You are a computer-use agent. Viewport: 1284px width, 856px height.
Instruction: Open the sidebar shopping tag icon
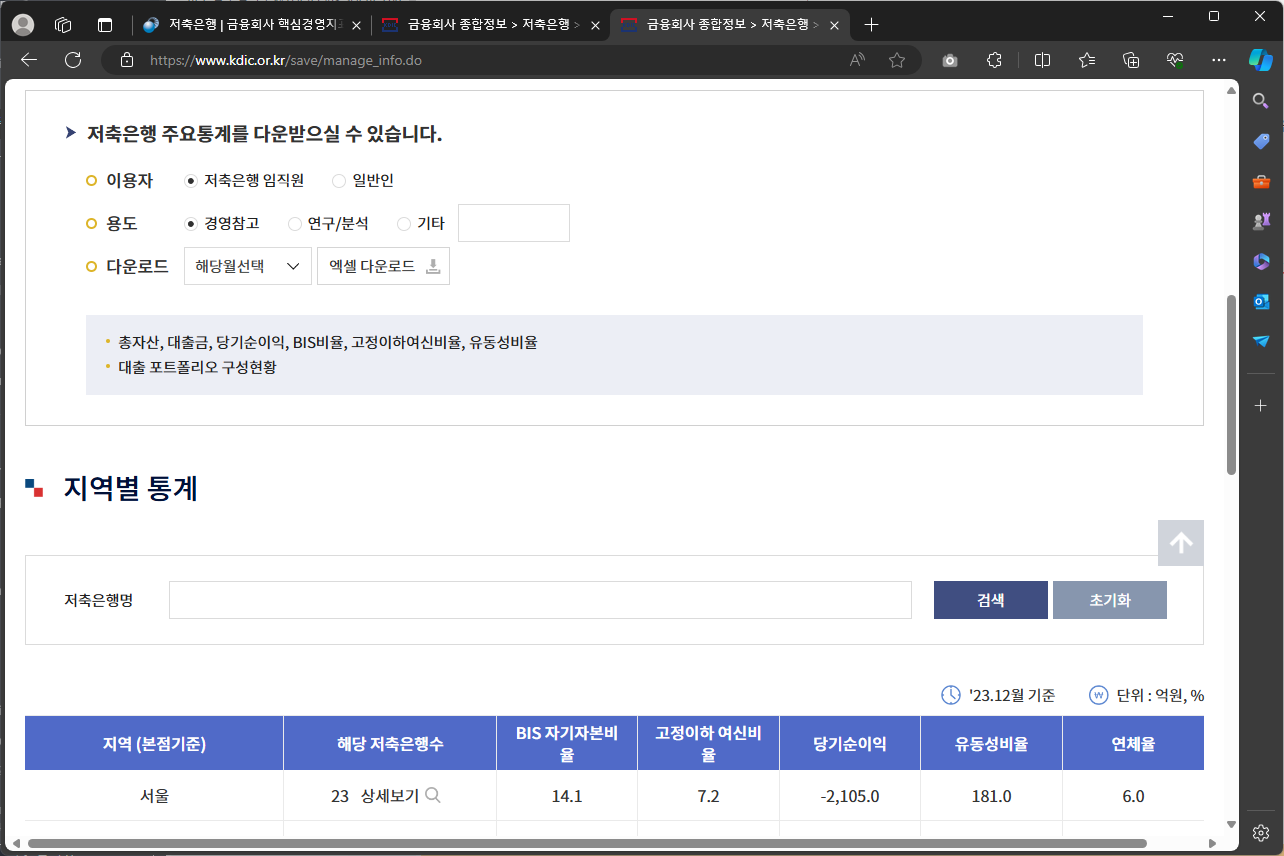coord(1261,141)
